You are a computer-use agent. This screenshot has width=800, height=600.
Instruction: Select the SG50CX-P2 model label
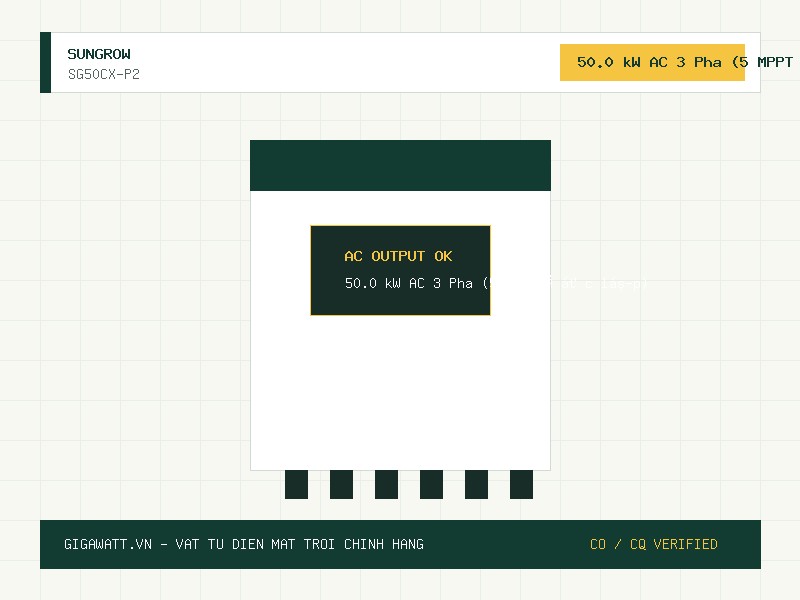coord(104,74)
